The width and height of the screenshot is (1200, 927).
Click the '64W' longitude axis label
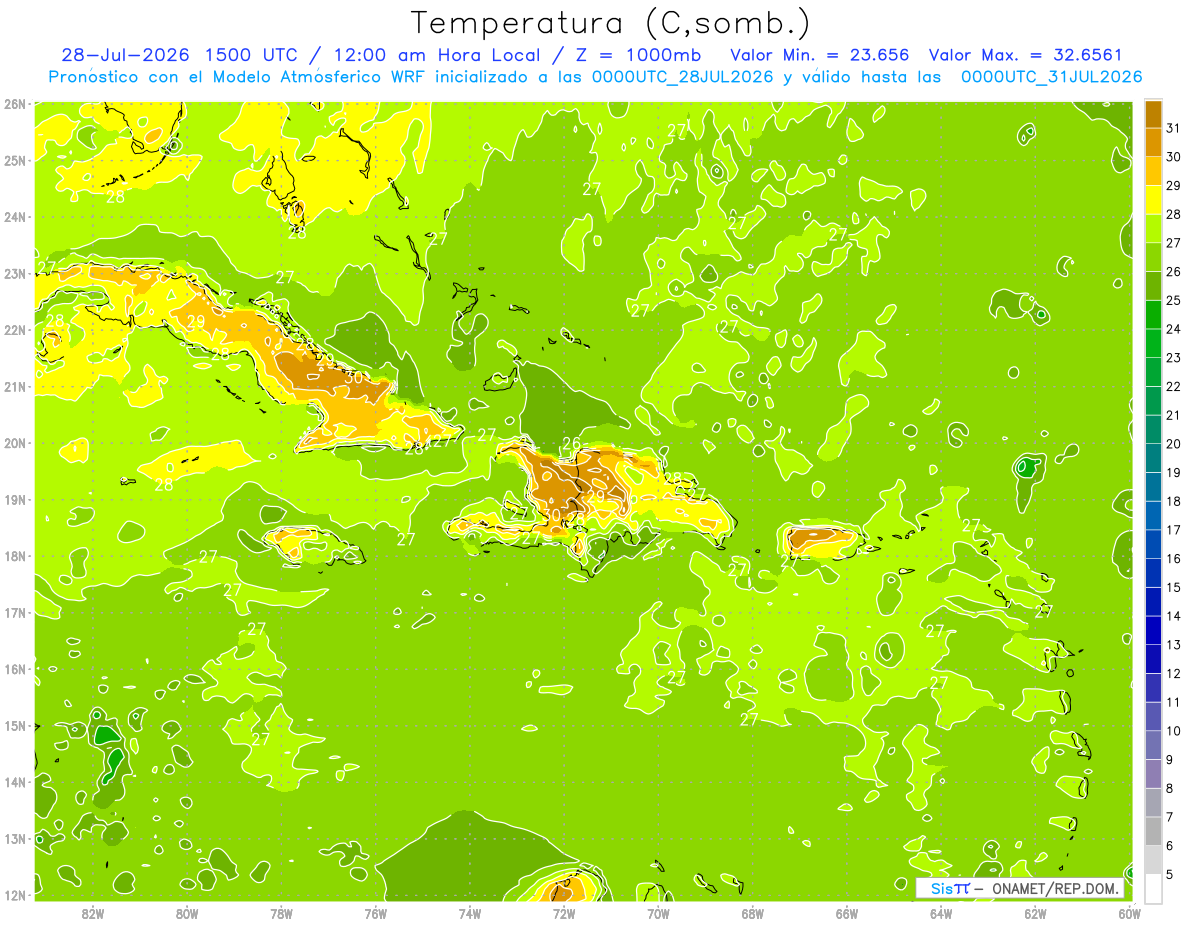pyautogui.click(x=941, y=912)
